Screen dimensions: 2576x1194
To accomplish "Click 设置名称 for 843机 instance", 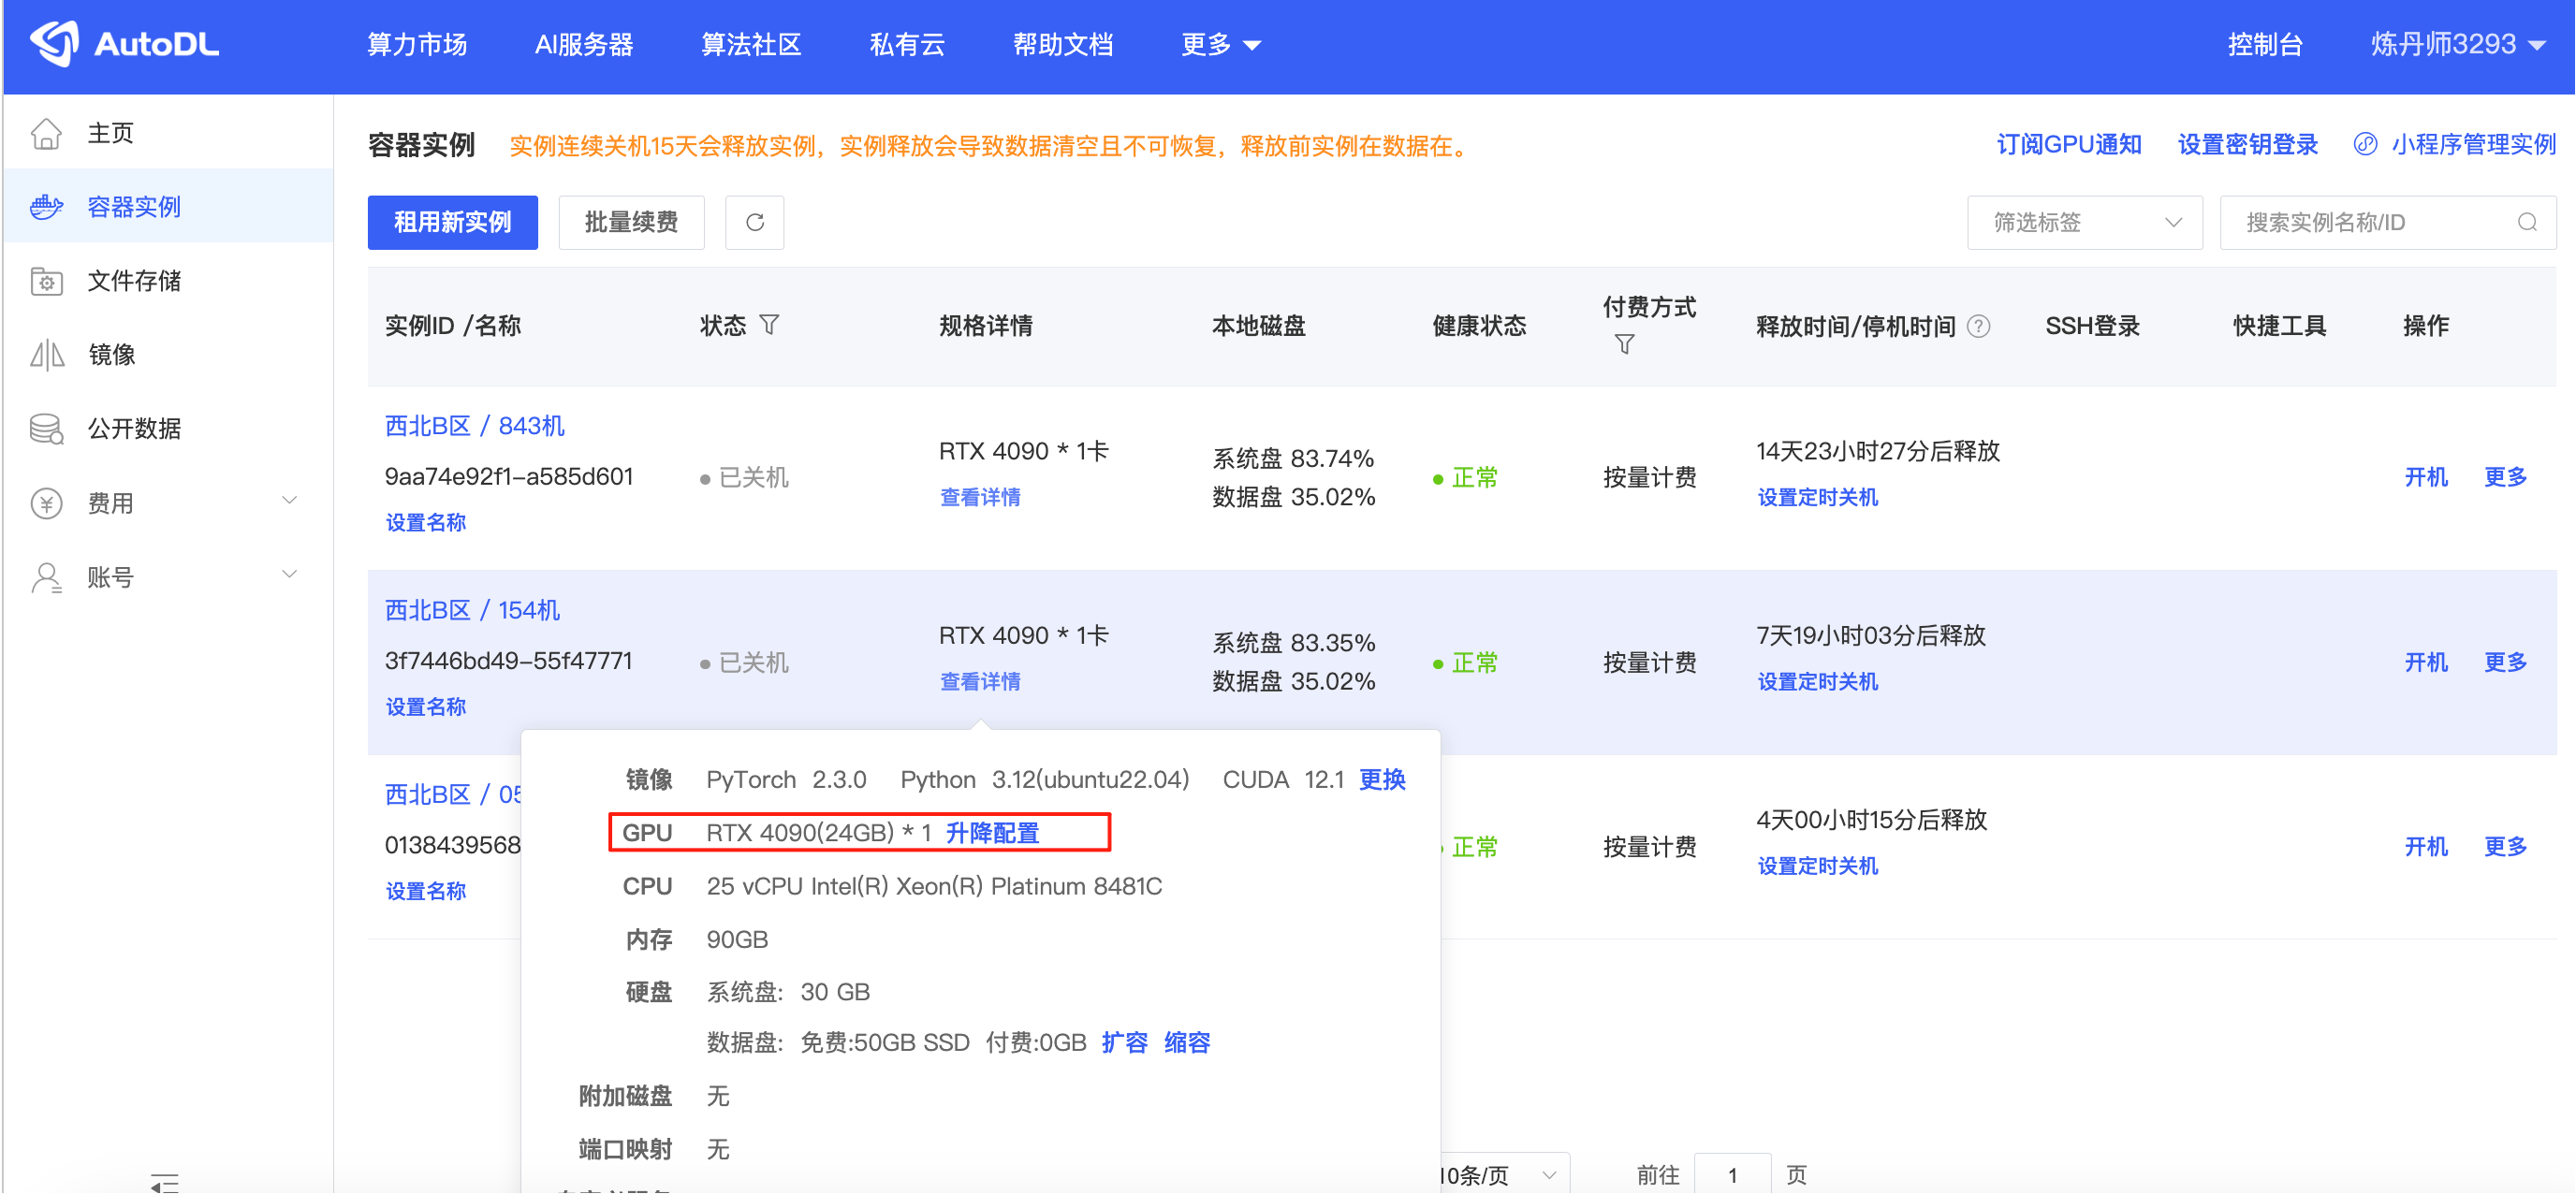I will tap(426, 522).
